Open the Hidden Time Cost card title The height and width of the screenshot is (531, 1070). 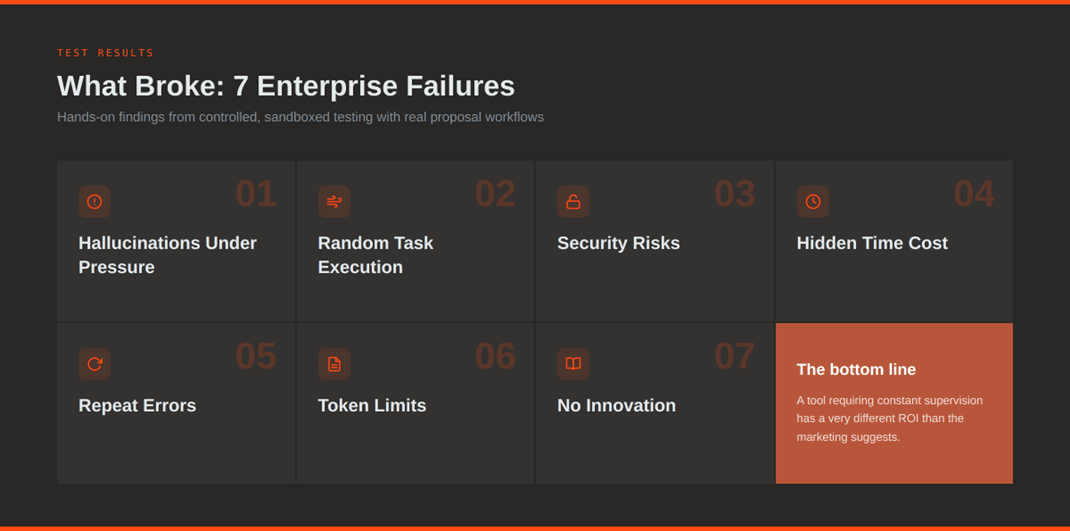click(x=872, y=243)
